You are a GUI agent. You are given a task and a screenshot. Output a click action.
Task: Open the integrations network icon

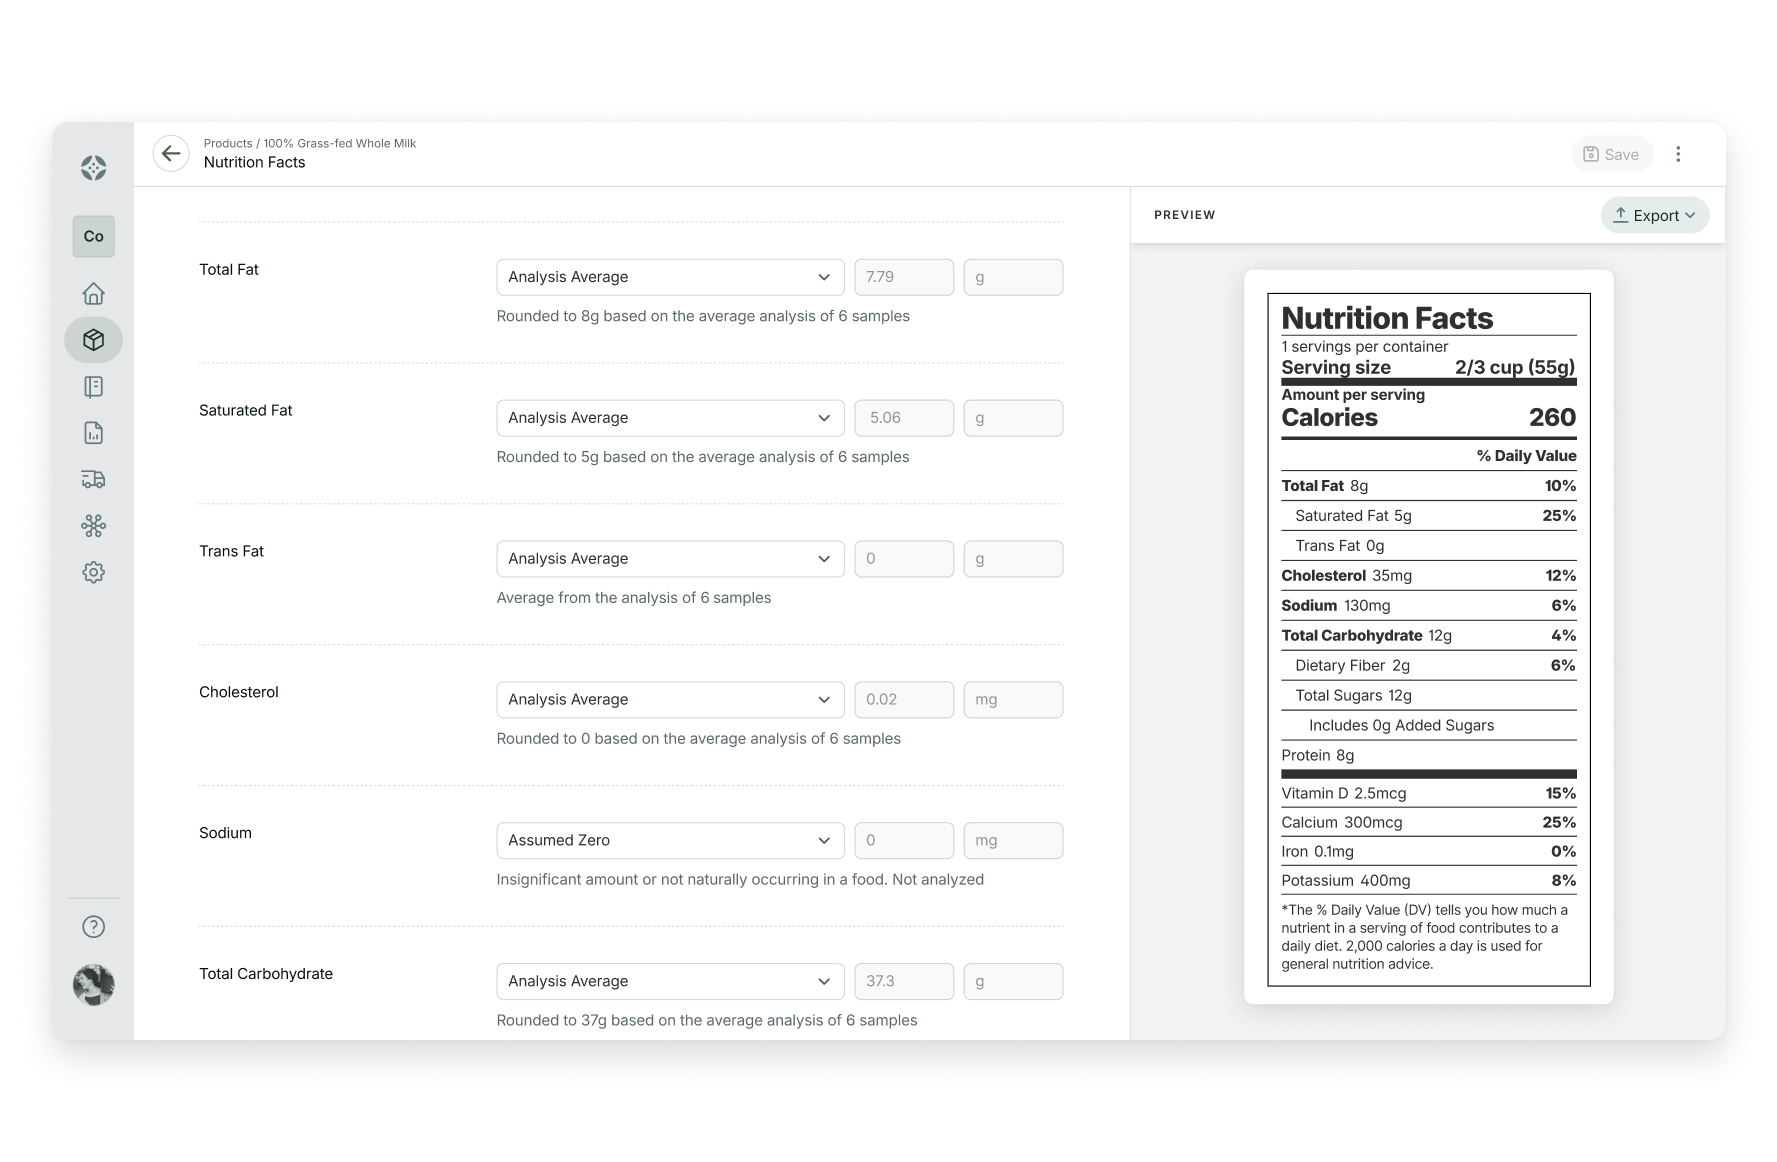[x=93, y=526]
